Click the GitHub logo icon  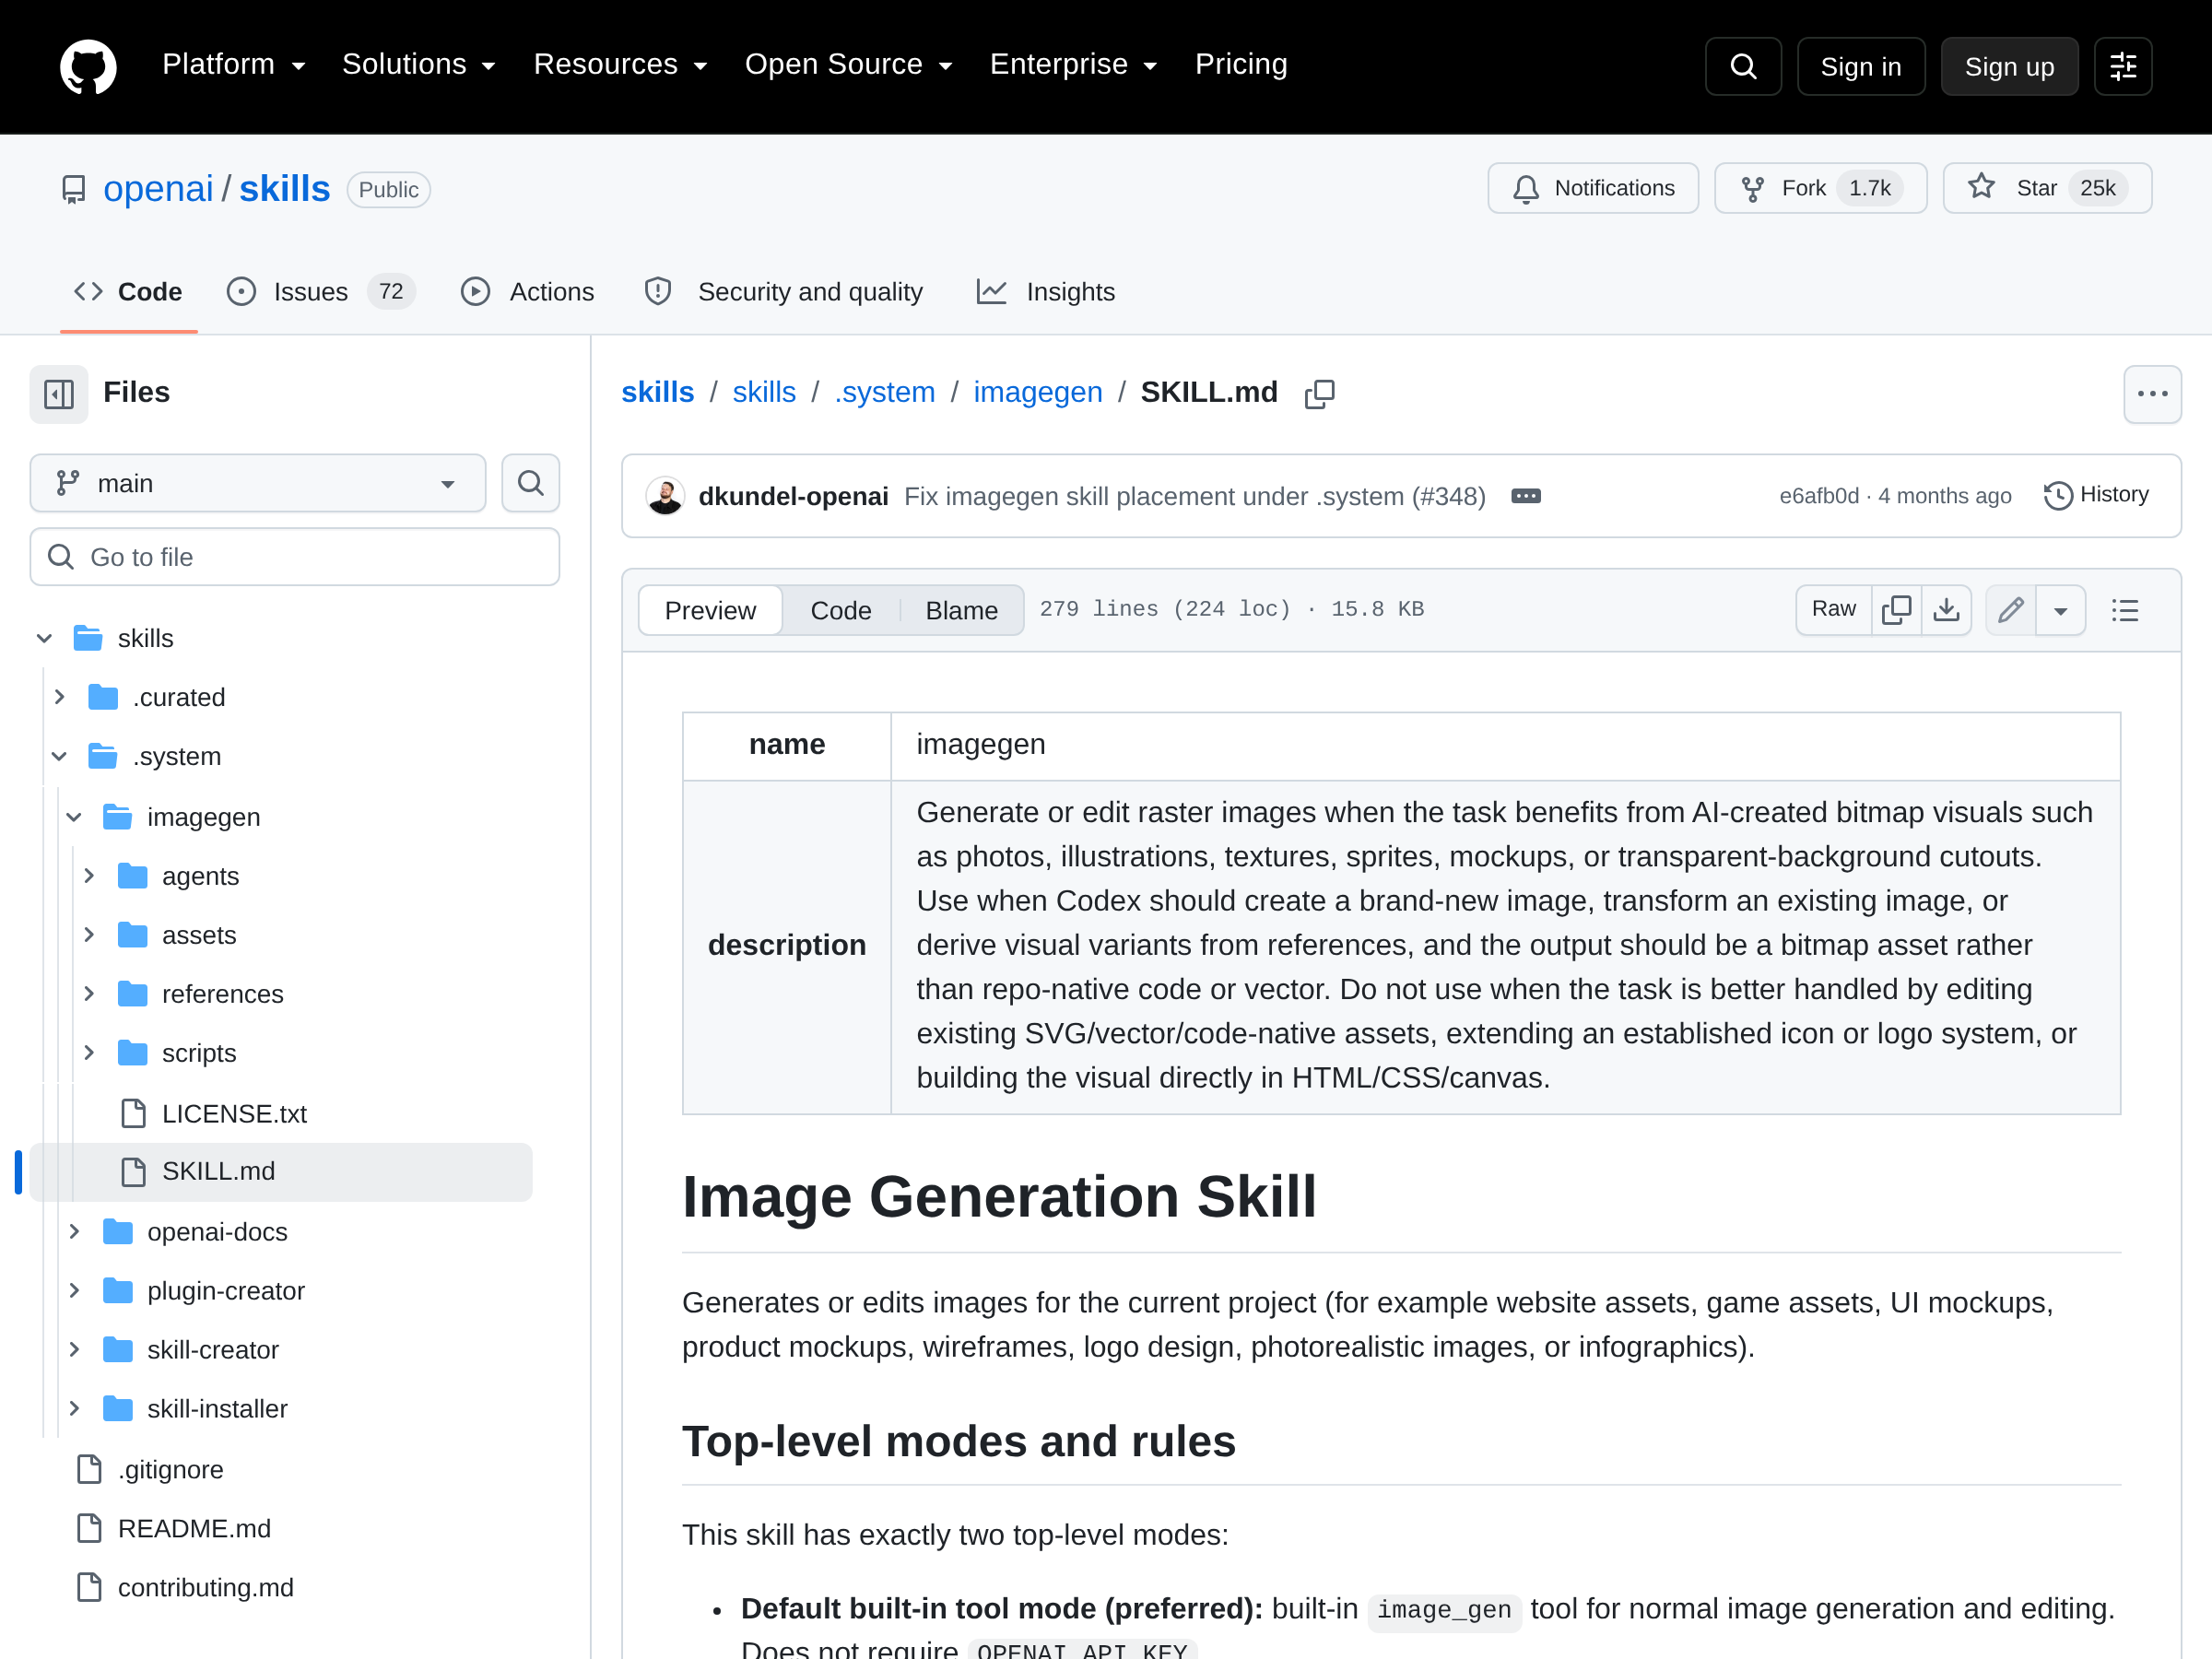click(88, 67)
